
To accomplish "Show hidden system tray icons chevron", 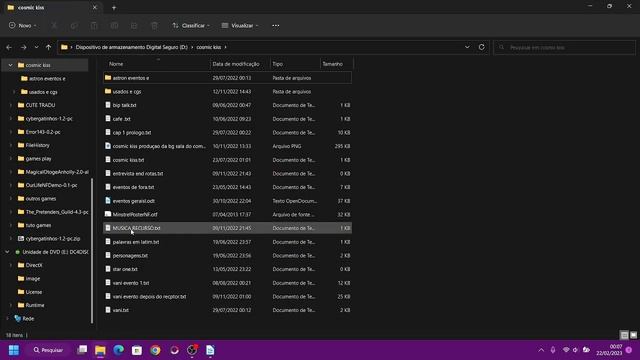I will tap(541, 350).
